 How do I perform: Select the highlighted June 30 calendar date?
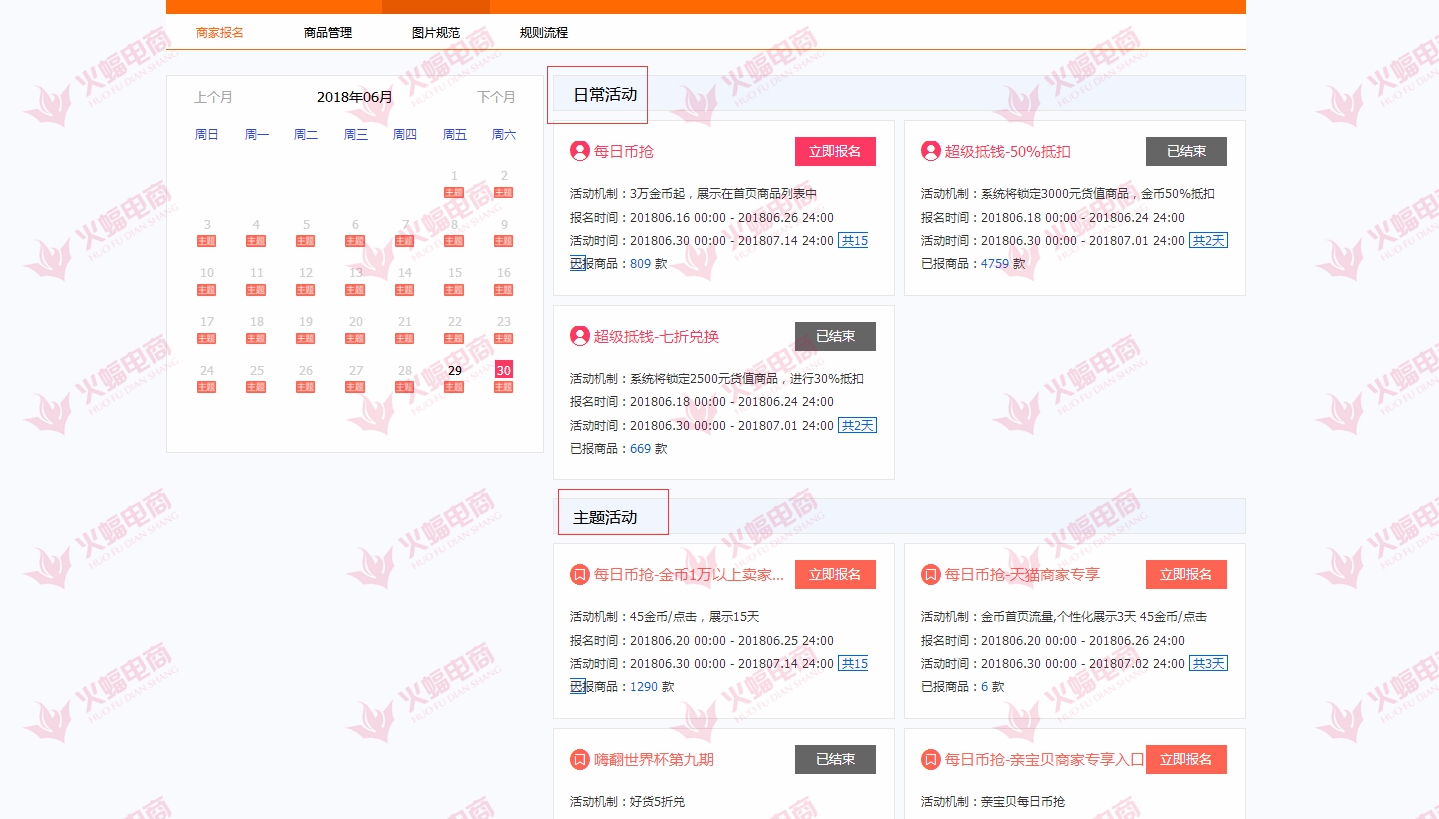[502, 370]
